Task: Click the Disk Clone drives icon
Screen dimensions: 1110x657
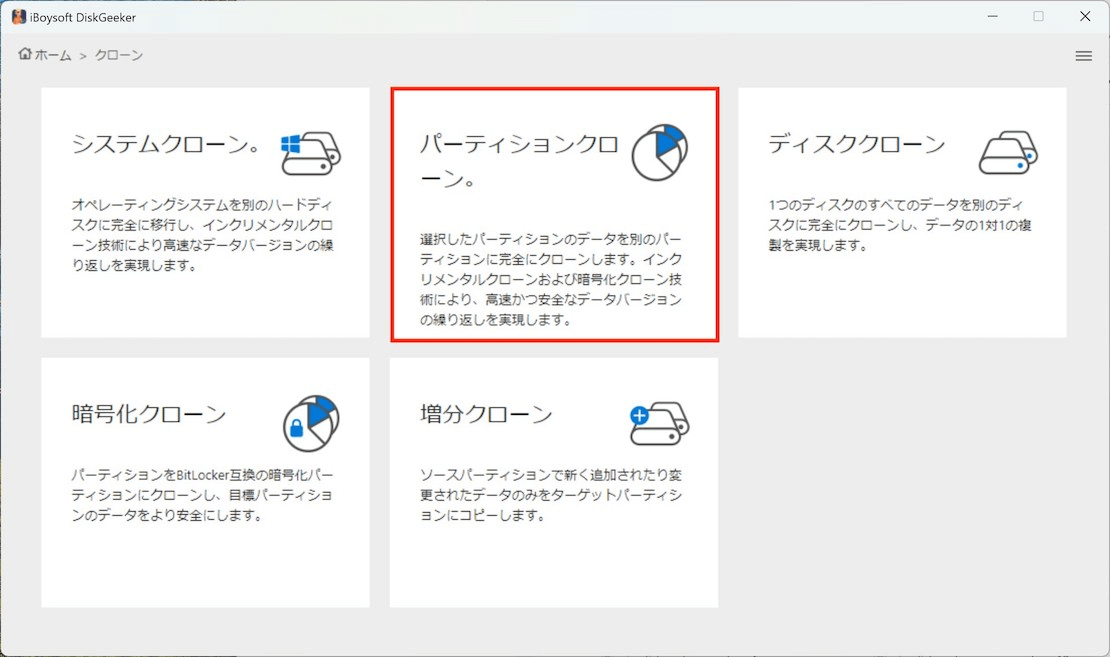Action: point(1008,152)
